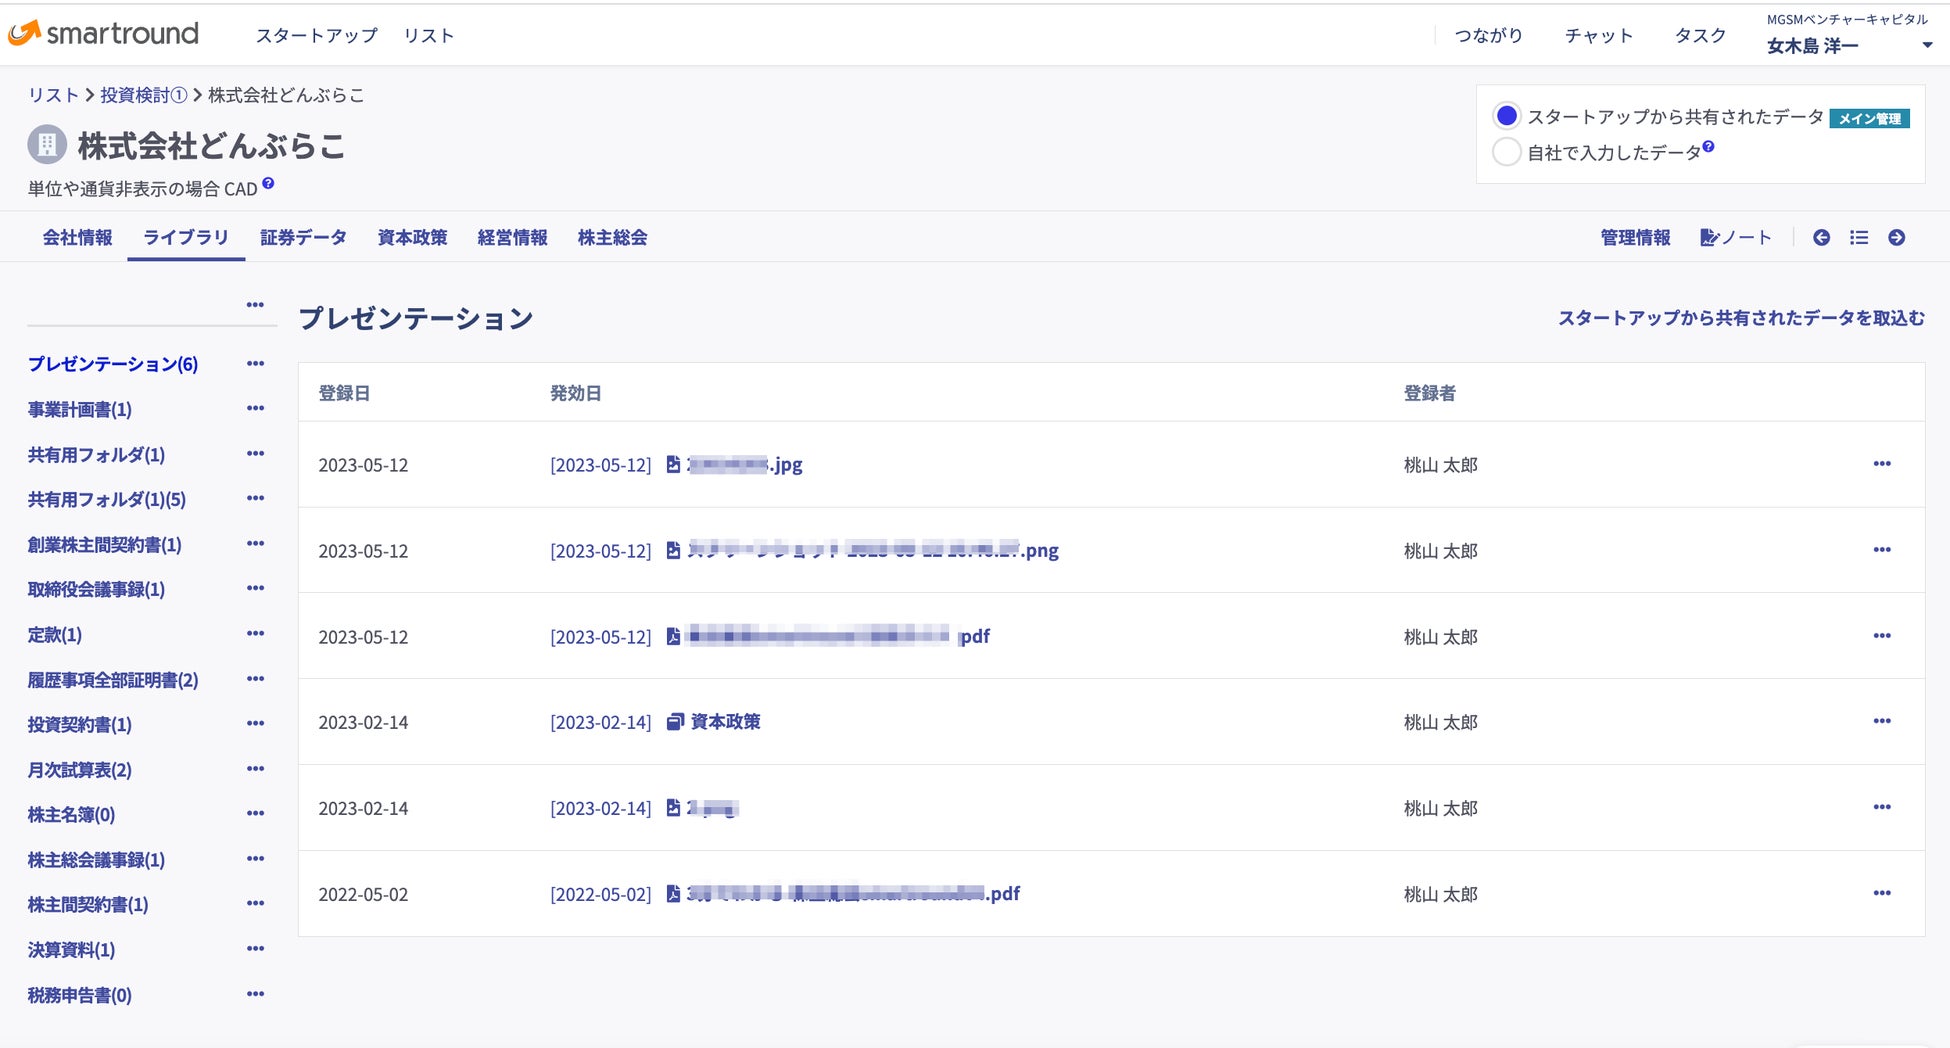This screenshot has width=1950, height=1048.
Task: Open チャット in the top navigation
Action: (x=1598, y=36)
